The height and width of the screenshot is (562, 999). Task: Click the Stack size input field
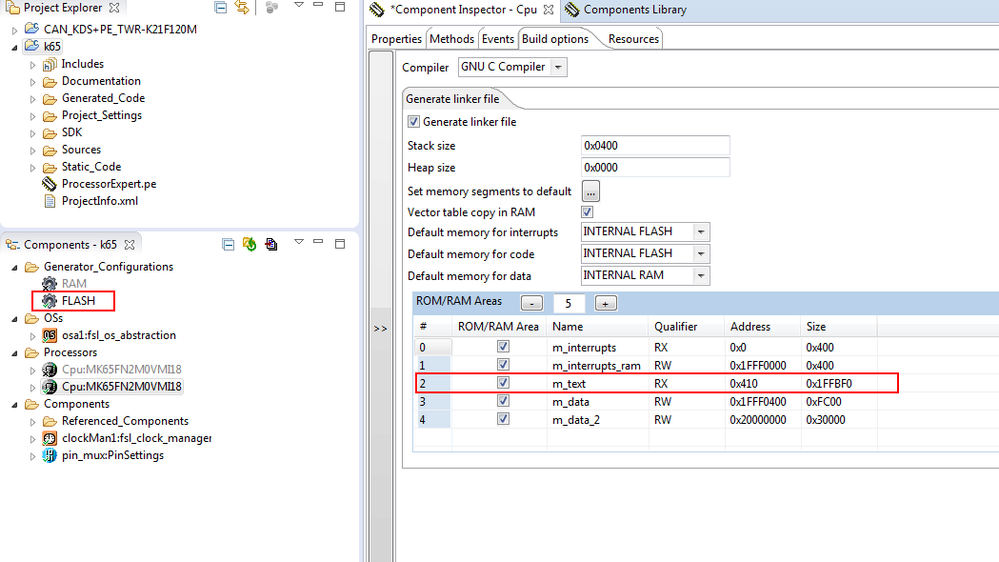click(656, 146)
